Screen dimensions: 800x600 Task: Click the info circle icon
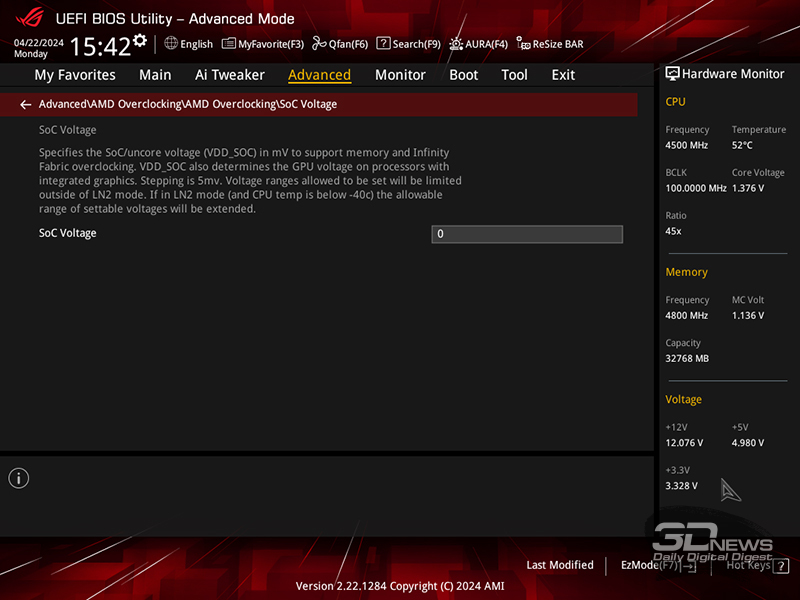tap(19, 479)
